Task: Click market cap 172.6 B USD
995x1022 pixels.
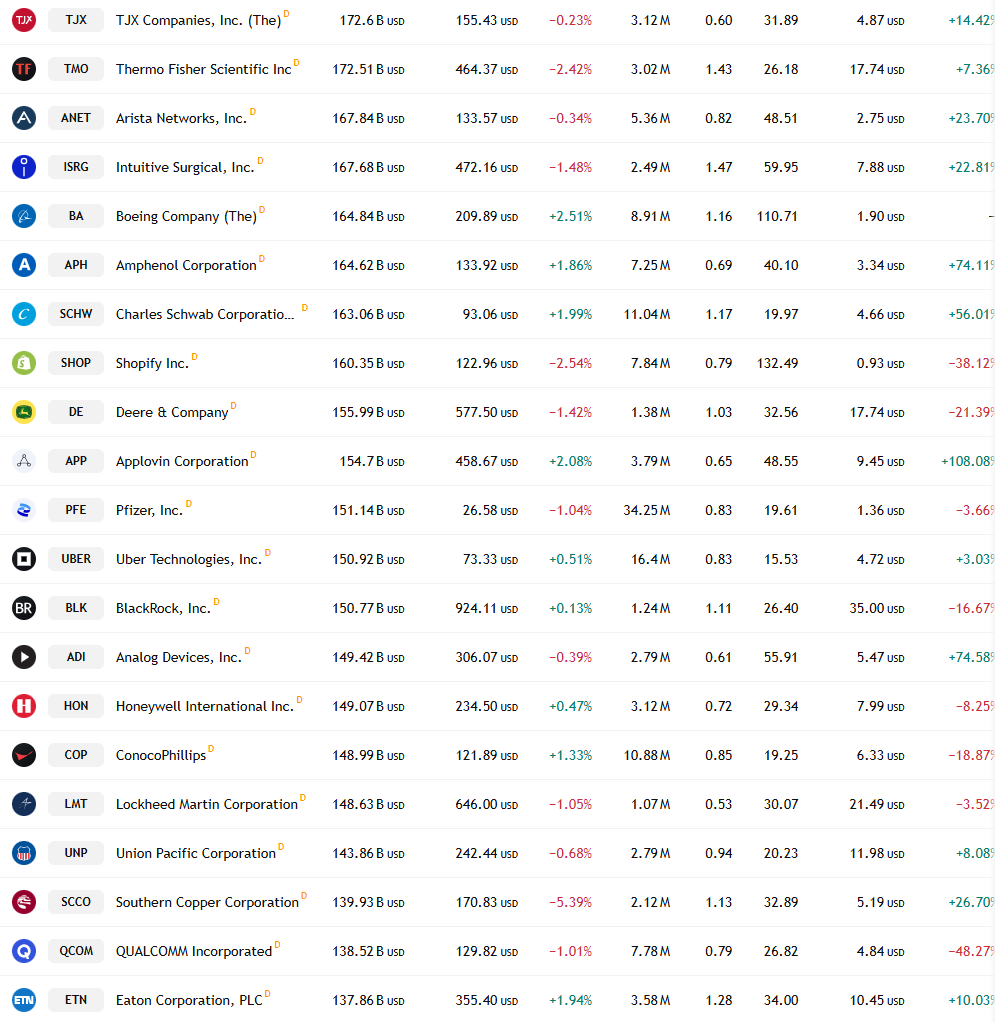Action: 372,20
